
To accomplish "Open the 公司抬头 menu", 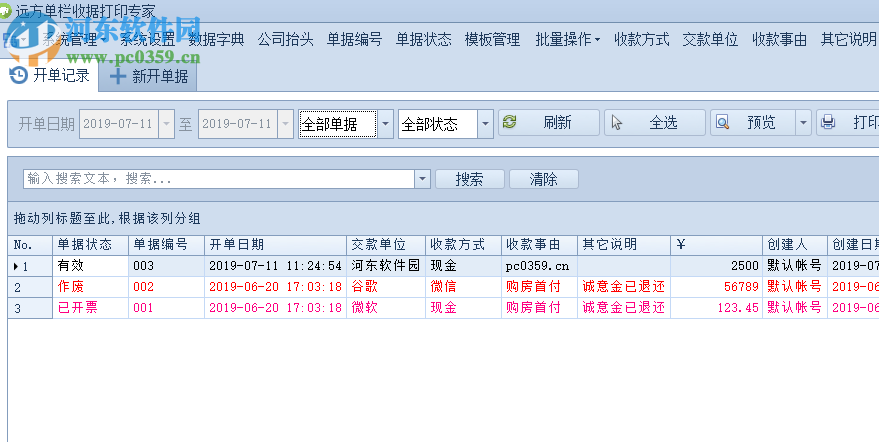I will (285, 39).
